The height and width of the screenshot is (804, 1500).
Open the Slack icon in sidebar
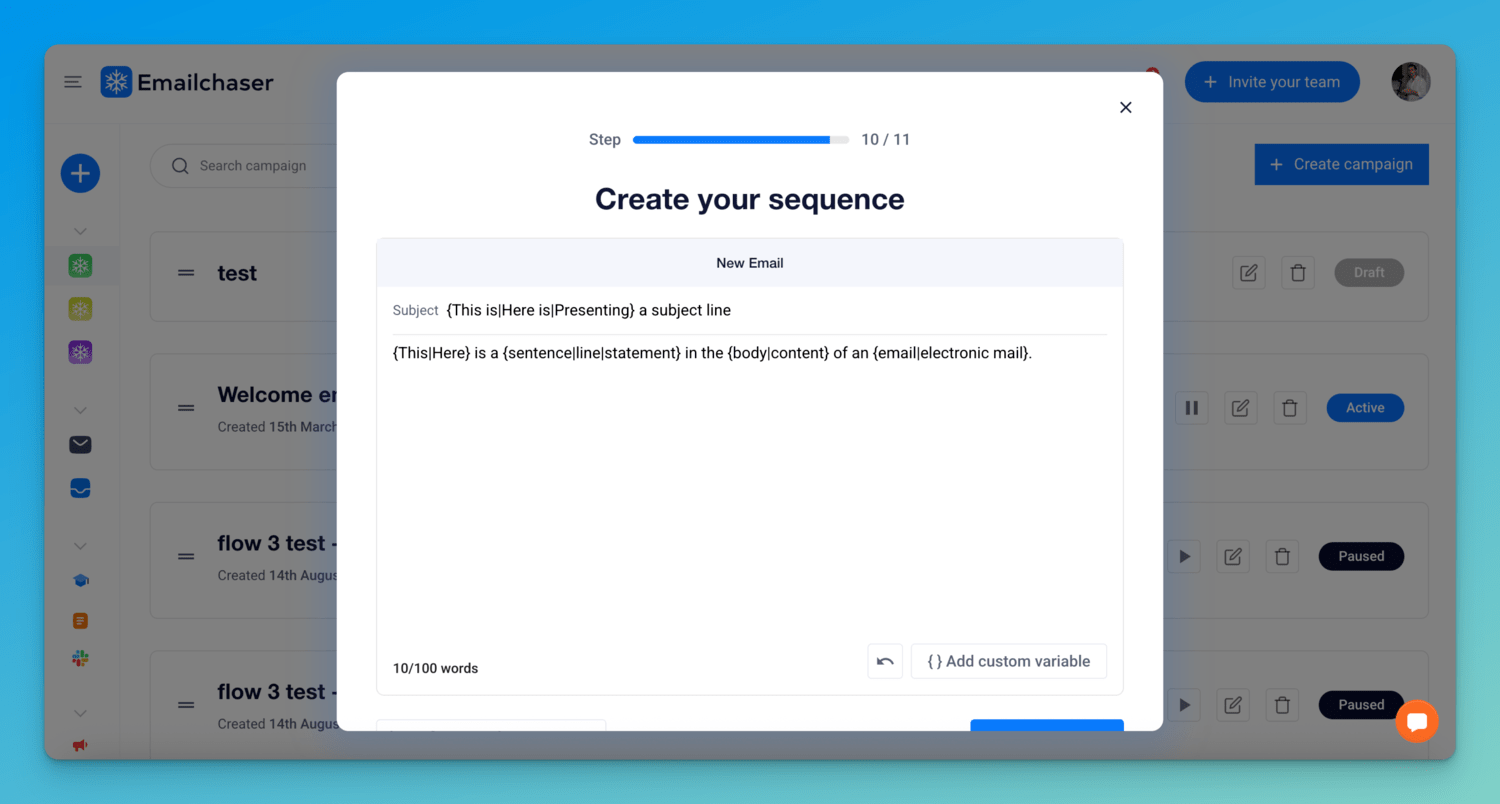80,658
